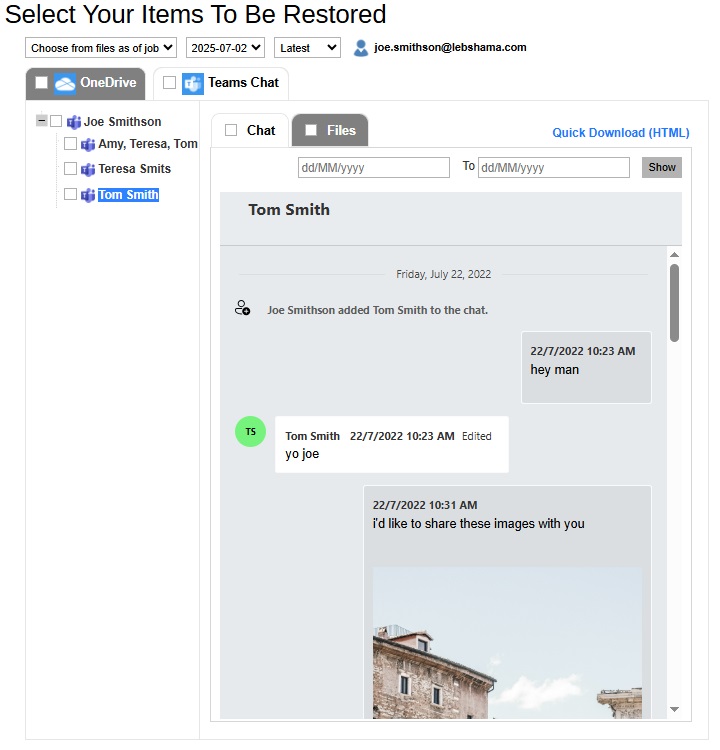The height and width of the screenshot is (750, 720).
Task: Click the green TS avatar
Action: pos(250,432)
